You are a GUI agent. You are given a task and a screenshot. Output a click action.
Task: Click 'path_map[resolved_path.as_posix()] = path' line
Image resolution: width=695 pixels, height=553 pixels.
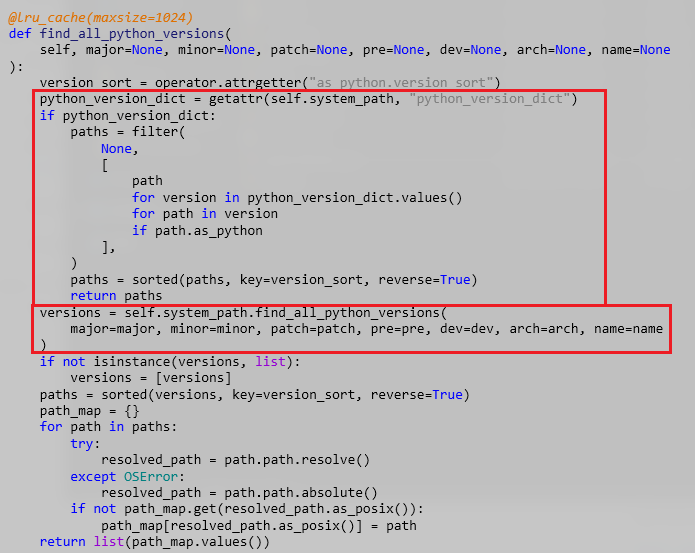[x=259, y=526]
